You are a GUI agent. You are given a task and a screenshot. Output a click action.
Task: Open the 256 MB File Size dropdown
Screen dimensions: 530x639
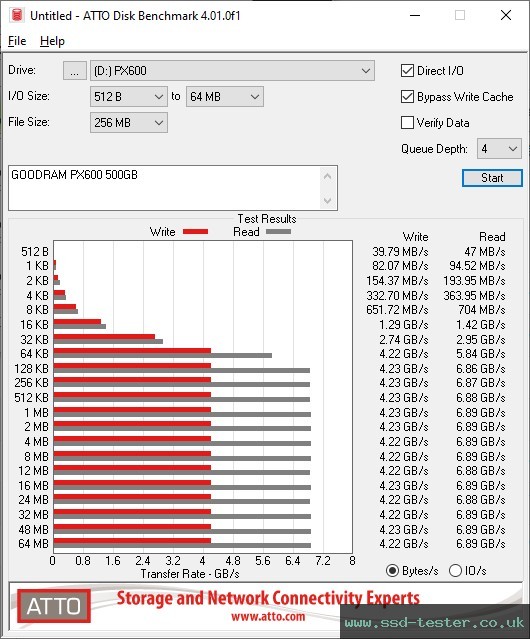point(128,123)
